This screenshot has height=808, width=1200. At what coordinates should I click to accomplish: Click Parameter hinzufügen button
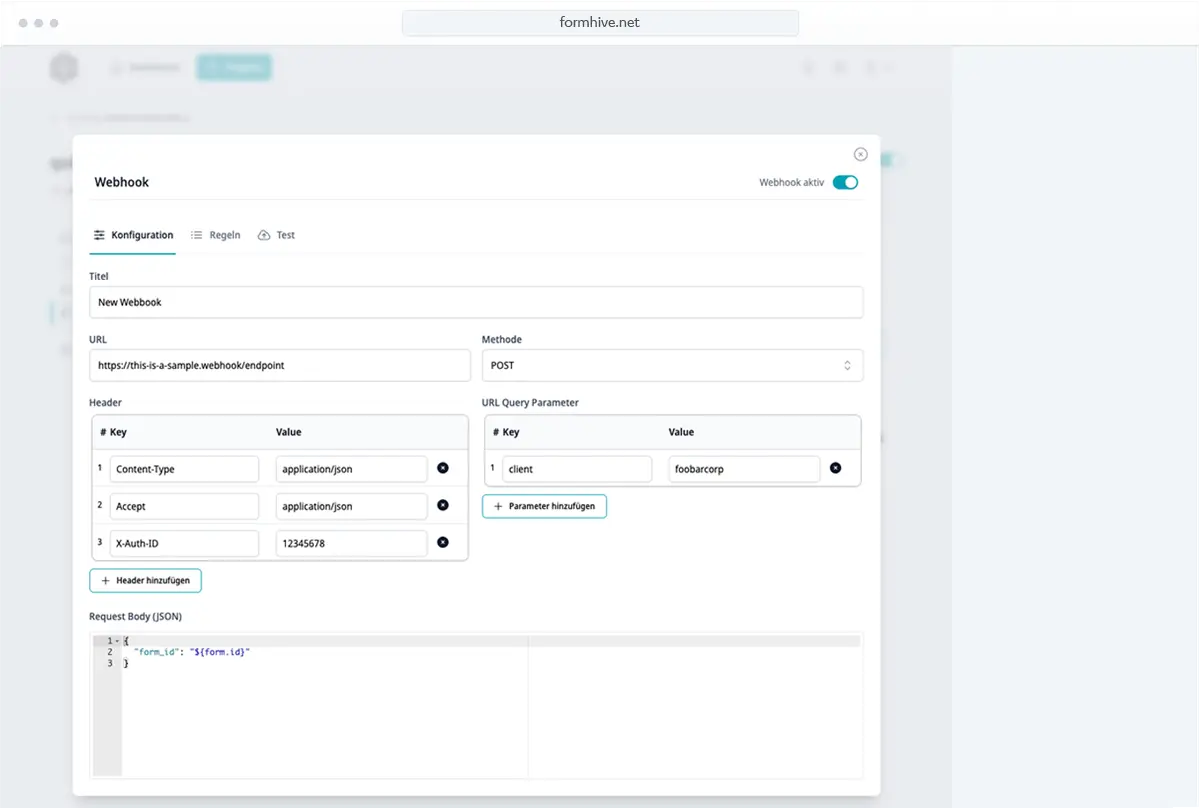pyautogui.click(x=544, y=506)
